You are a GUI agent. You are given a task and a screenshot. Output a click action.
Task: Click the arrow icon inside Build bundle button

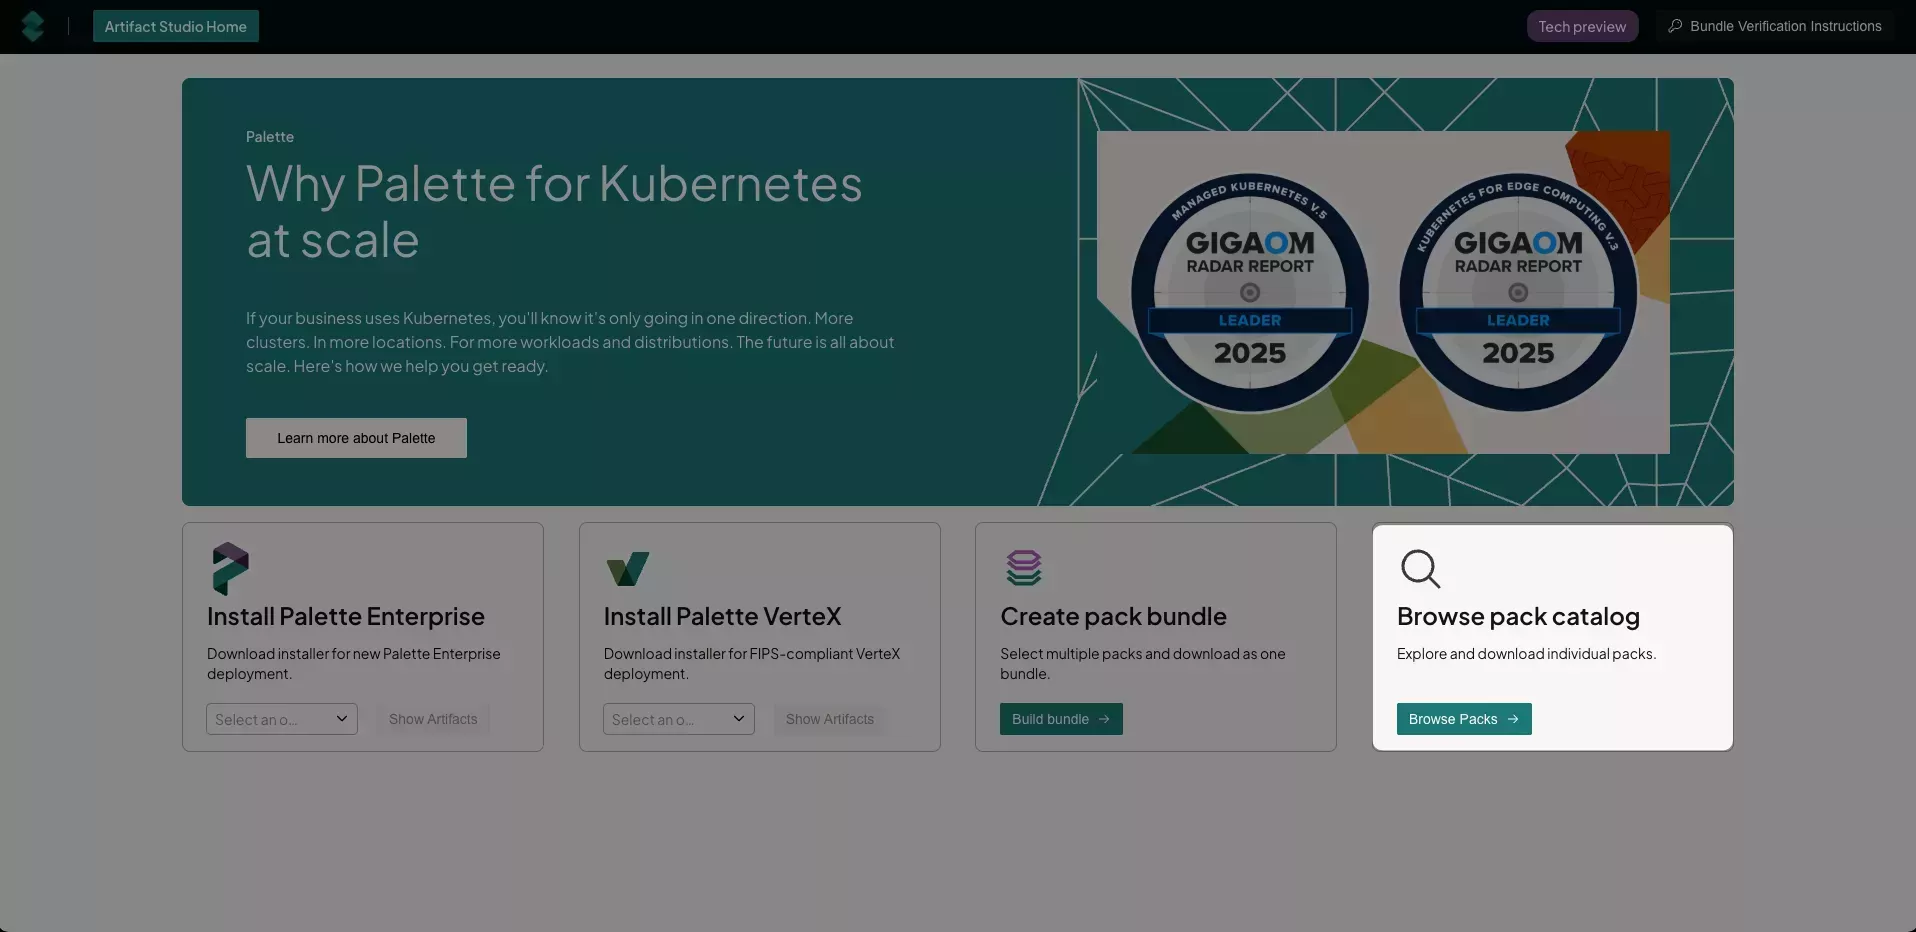pyautogui.click(x=1104, y=718)
